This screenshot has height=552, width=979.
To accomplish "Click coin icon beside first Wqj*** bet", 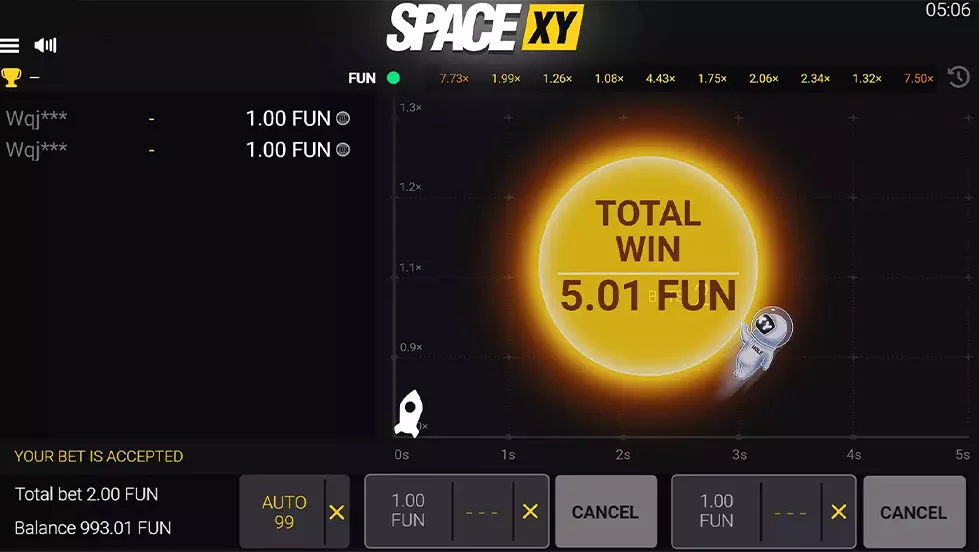I will [343, 118].
